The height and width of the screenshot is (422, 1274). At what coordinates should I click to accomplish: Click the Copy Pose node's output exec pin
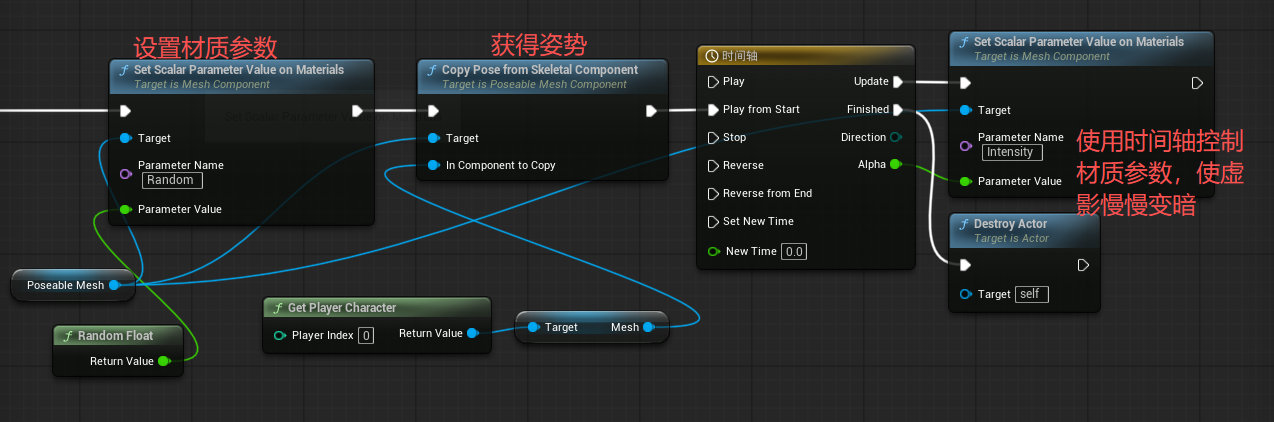point(651,111)
